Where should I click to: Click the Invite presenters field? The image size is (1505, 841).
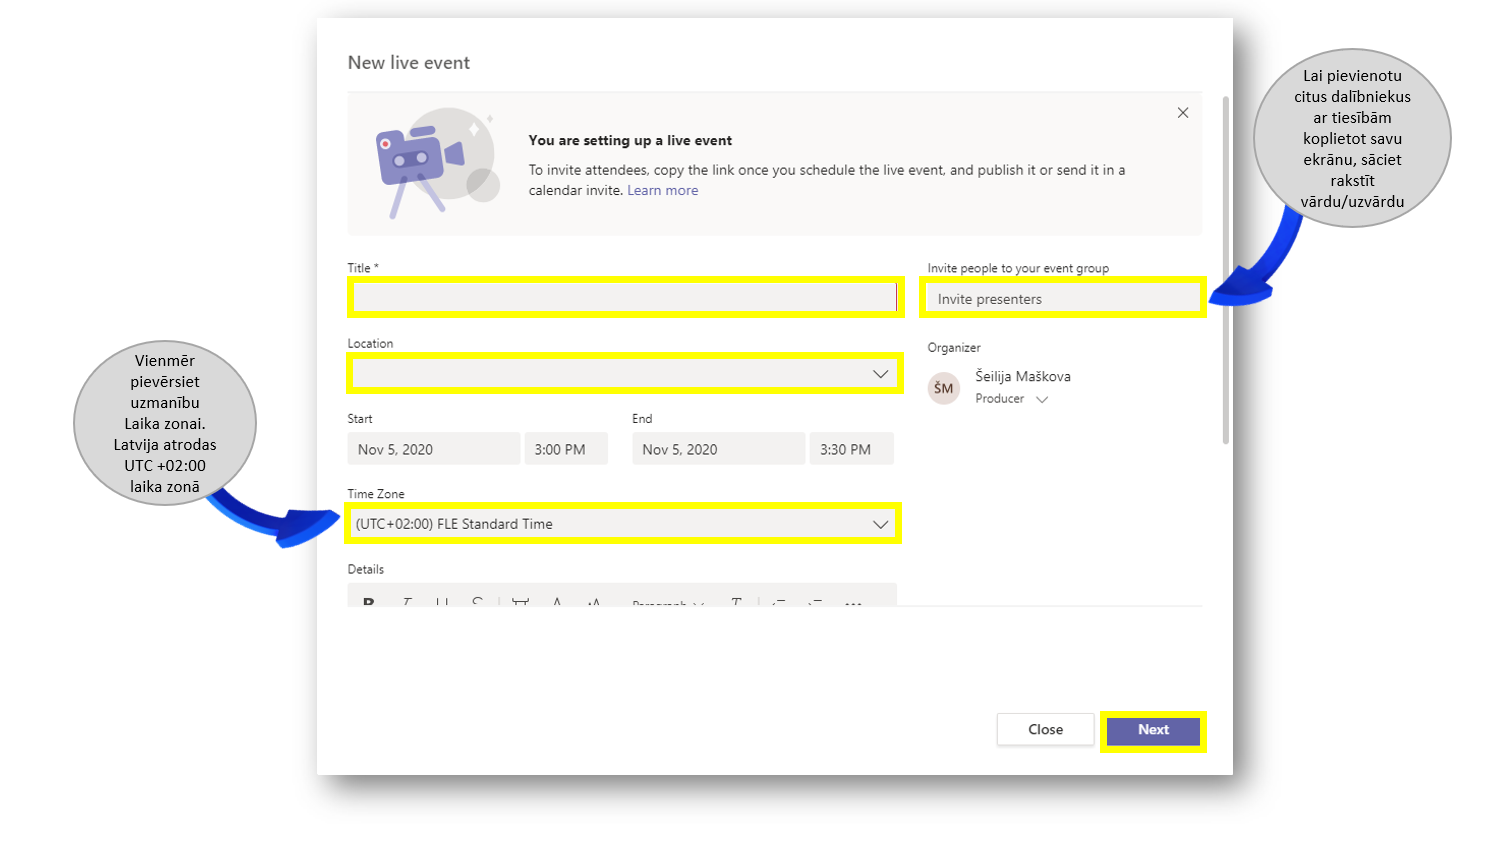(1062, 299)
